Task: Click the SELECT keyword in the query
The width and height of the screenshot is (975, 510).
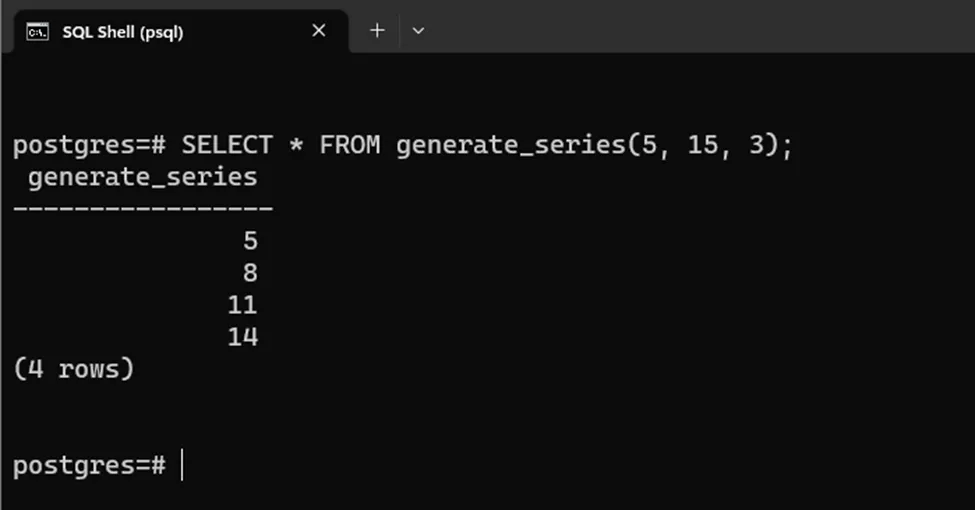Action: pyautogui.click(x=226, y=145)
